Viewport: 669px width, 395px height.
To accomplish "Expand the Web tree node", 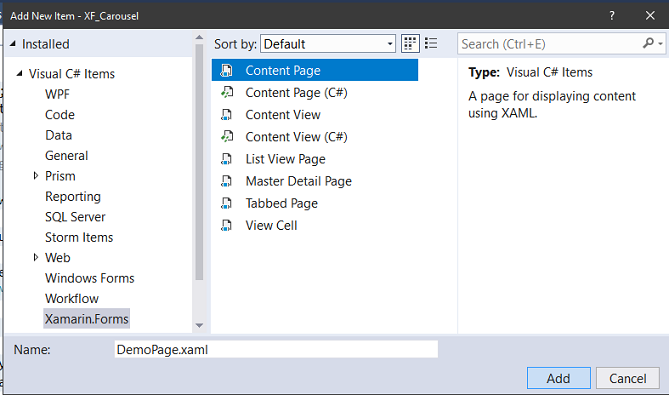I will pos(36,257).
